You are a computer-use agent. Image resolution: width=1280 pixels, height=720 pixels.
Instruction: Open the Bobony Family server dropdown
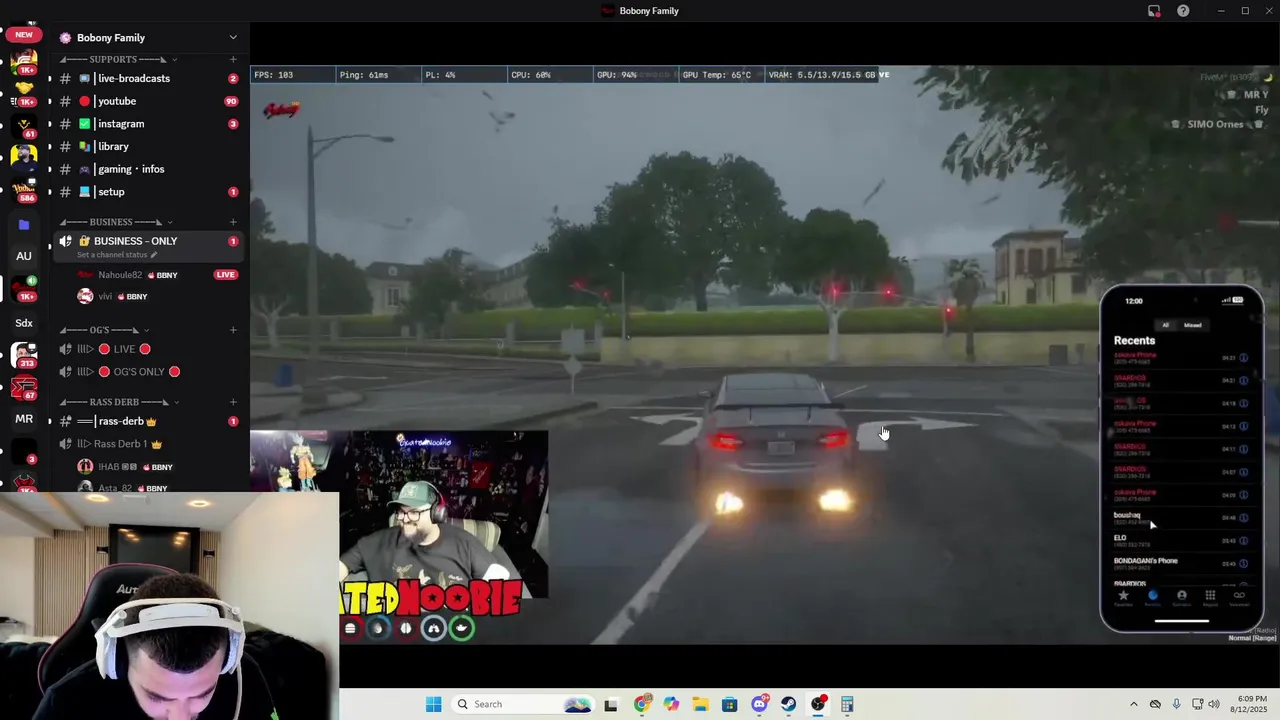(x=232, y=38)
